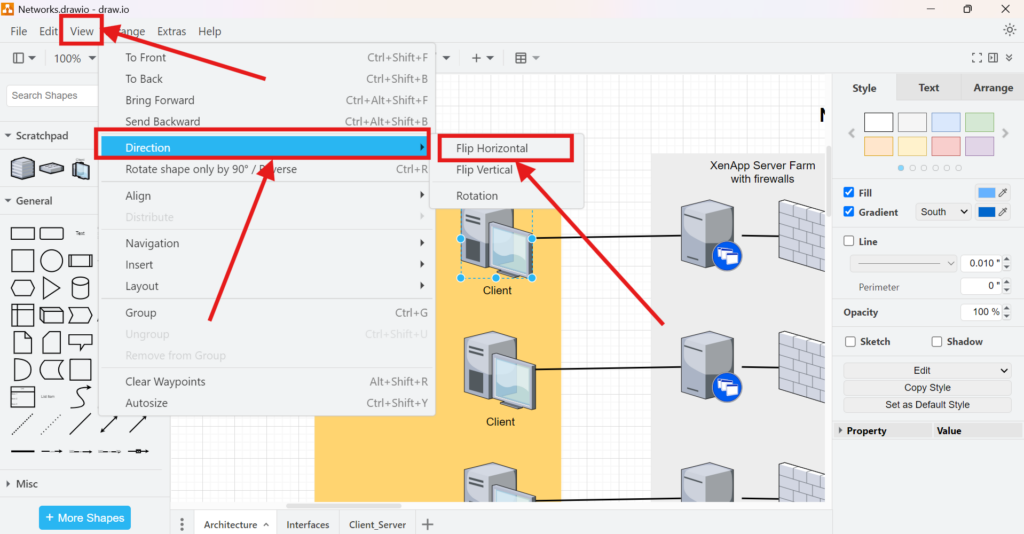1024x534 pixels.
Task: Switch to the Interfaces page tab
Action: point(308,524)
